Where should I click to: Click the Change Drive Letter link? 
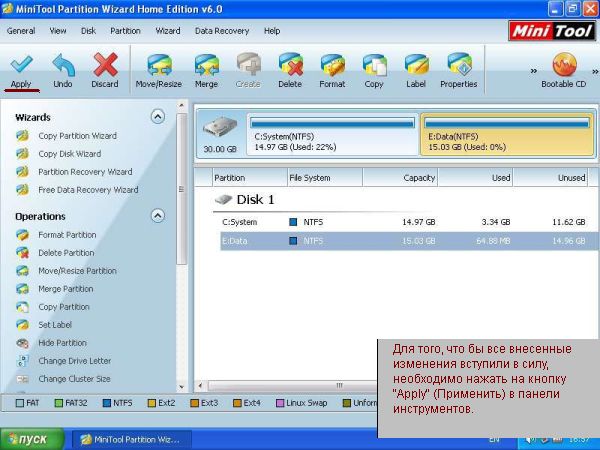[75, 361]
